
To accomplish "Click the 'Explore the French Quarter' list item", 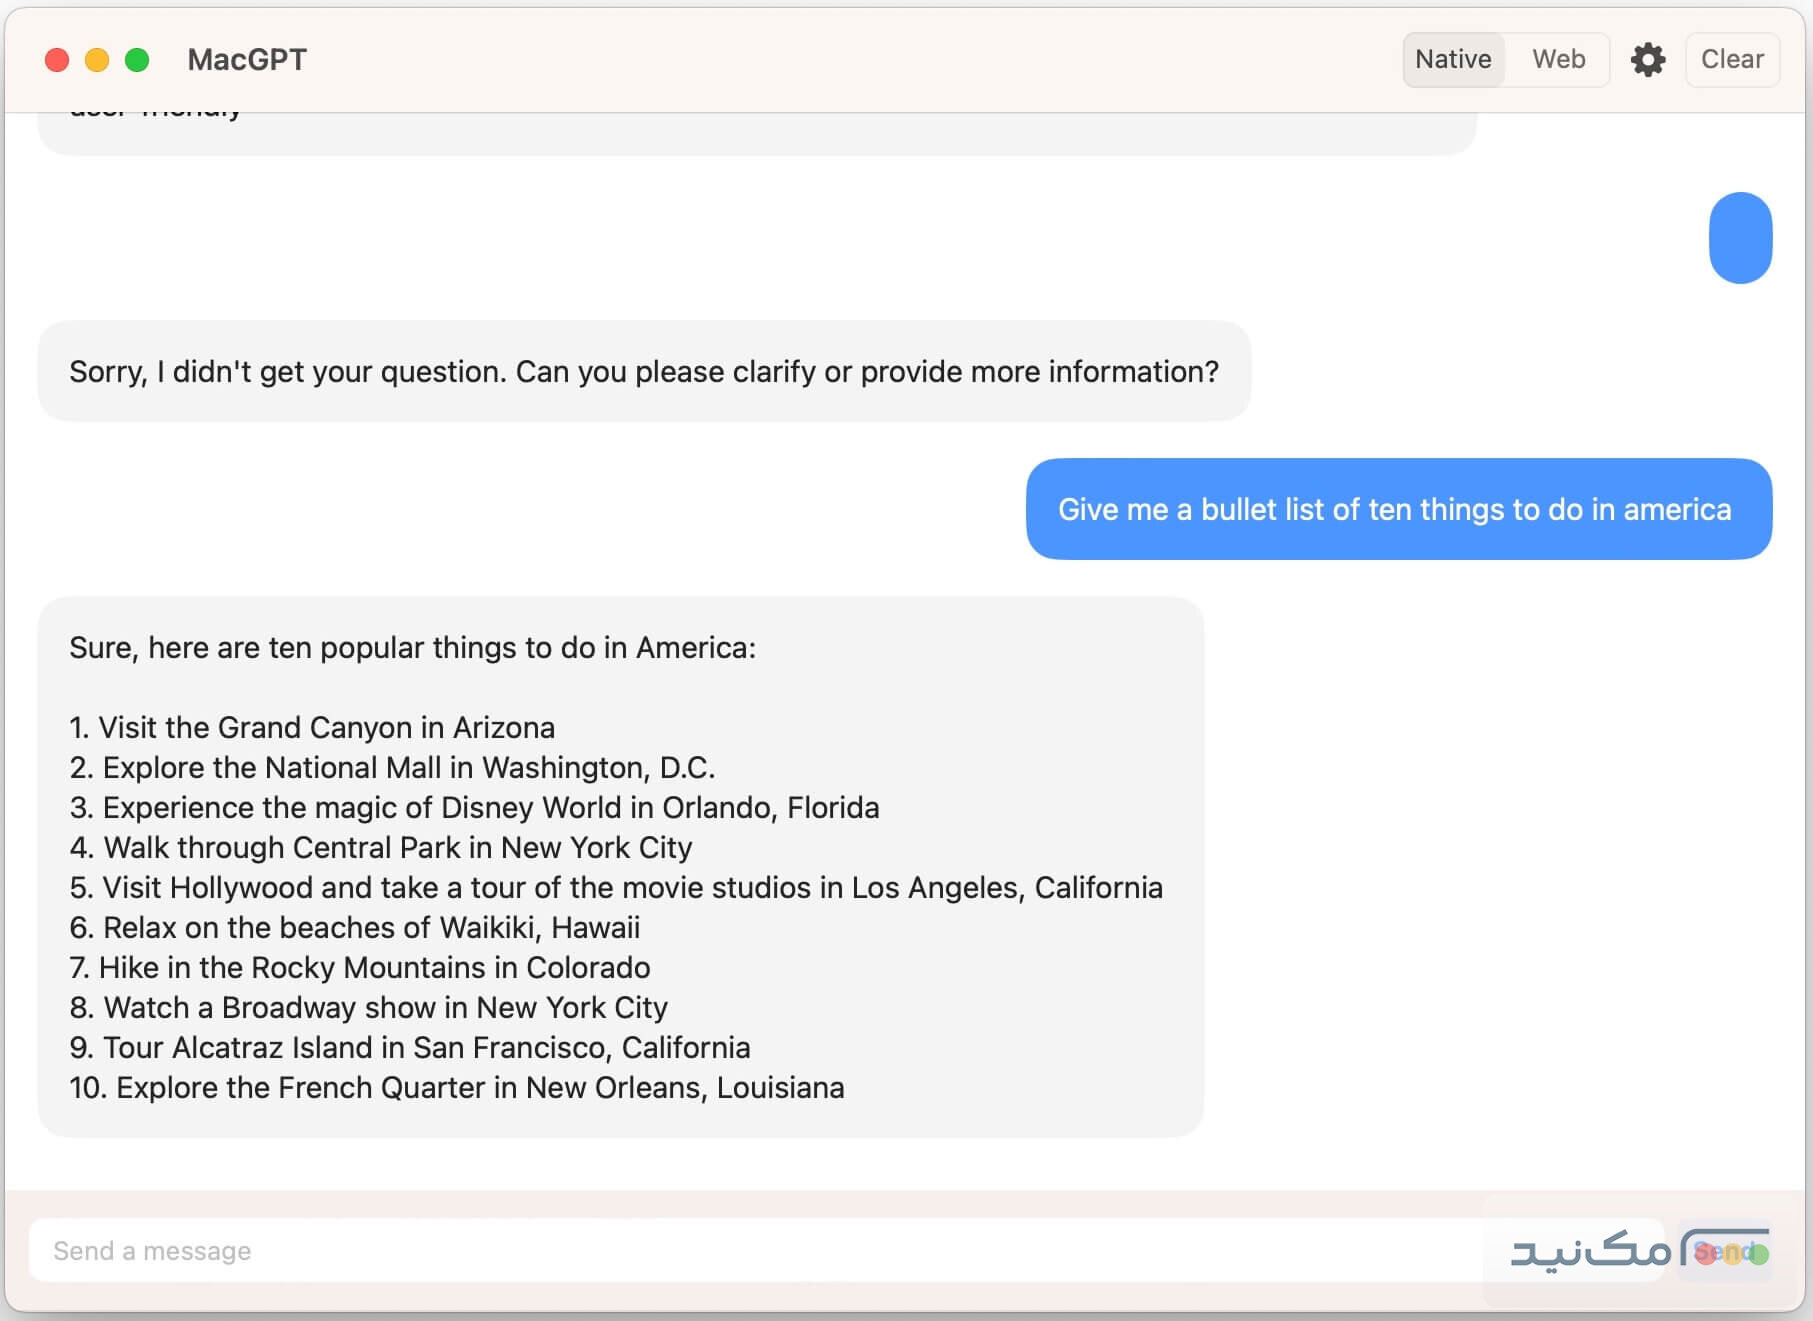I will click(457, 1087).
